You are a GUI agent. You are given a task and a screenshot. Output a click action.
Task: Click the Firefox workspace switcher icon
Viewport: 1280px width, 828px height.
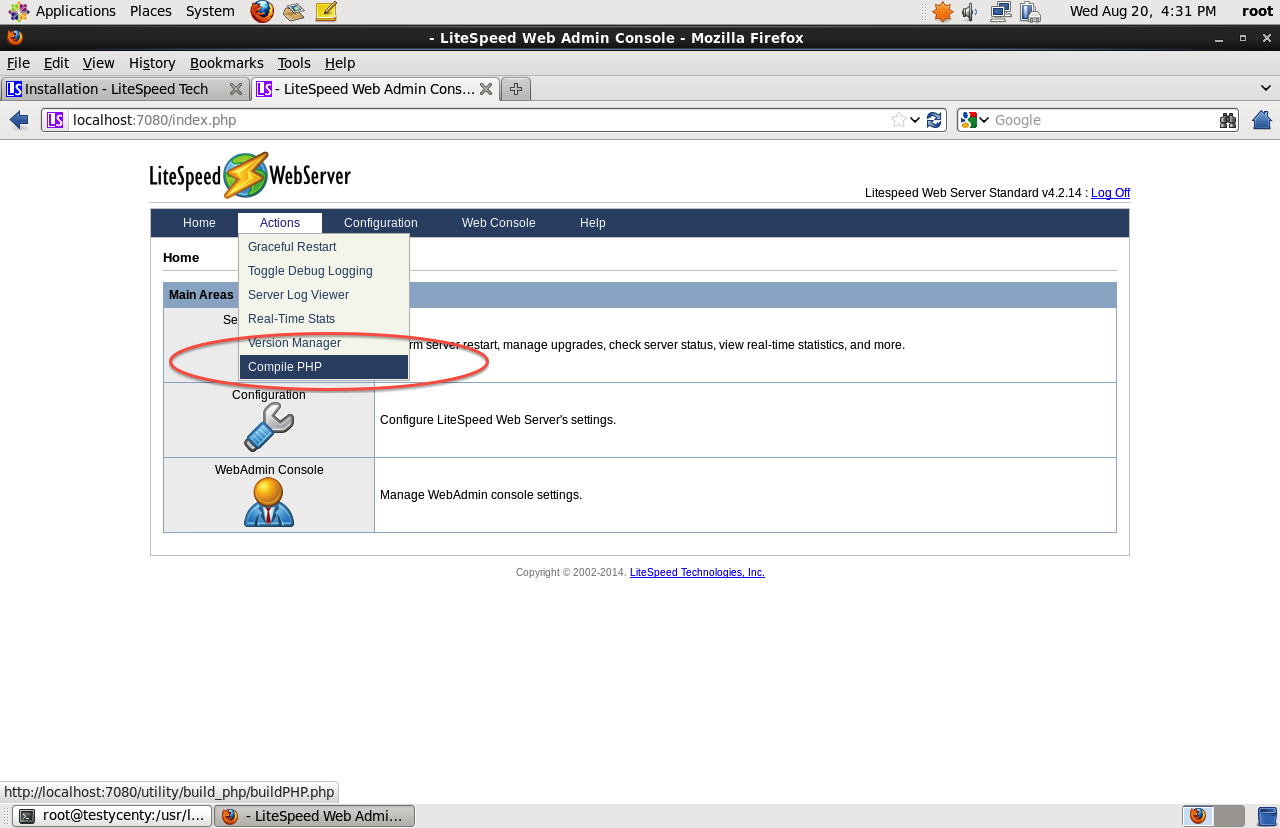1198,816
